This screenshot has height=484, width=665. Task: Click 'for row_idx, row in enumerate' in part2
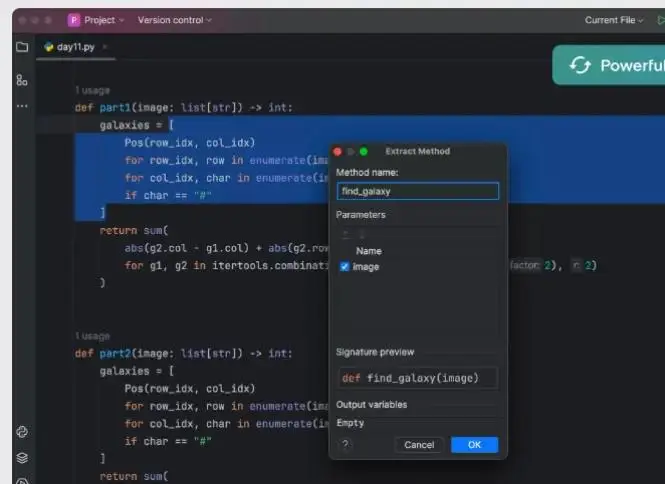[x=226, y=406]
